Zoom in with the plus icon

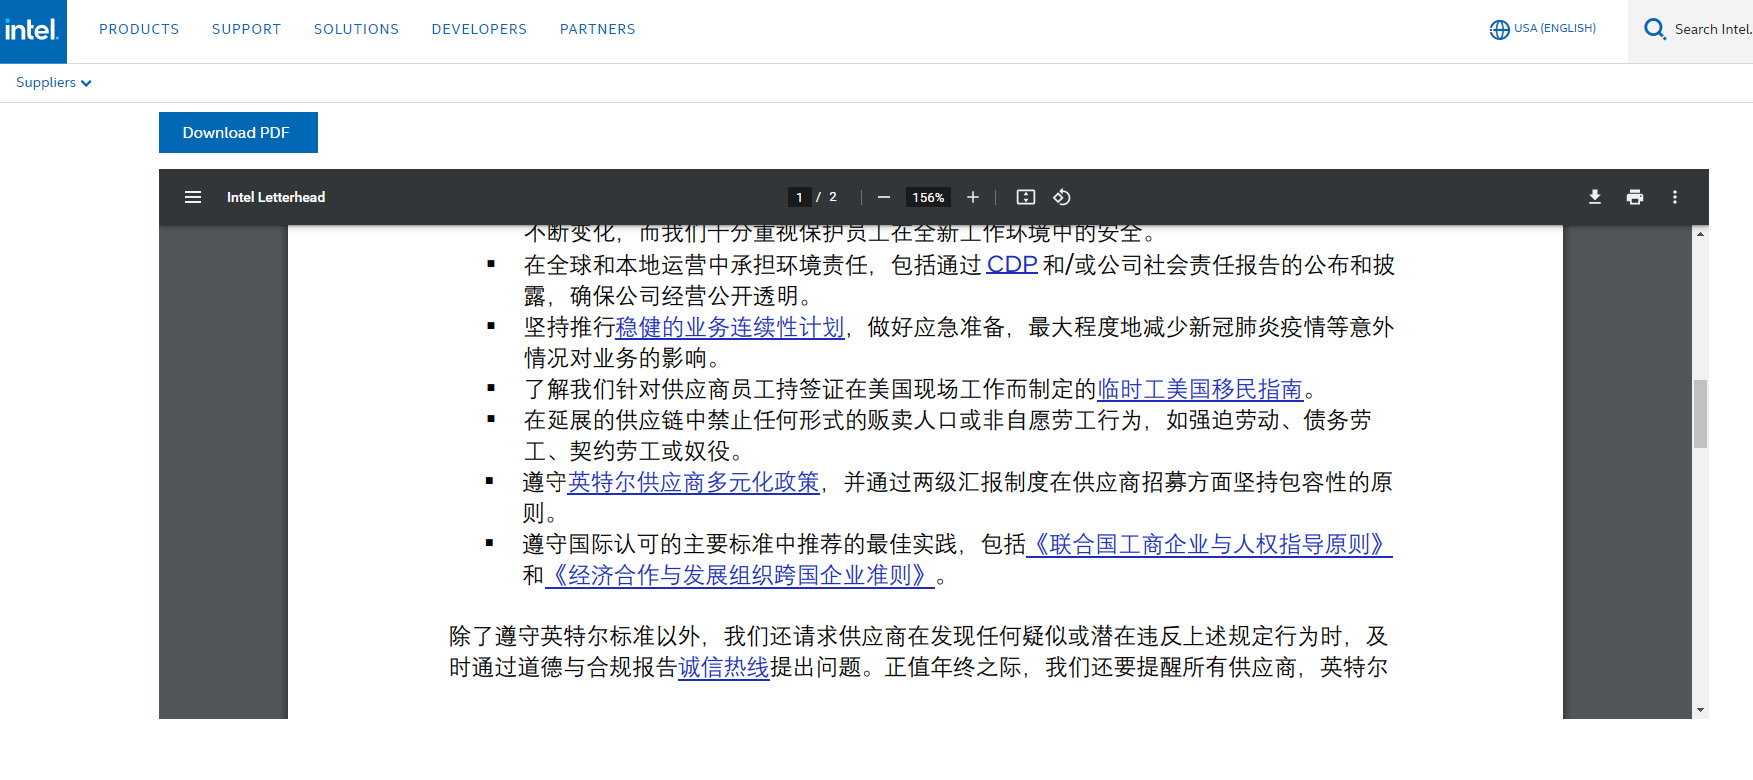[x=972, y=197]
